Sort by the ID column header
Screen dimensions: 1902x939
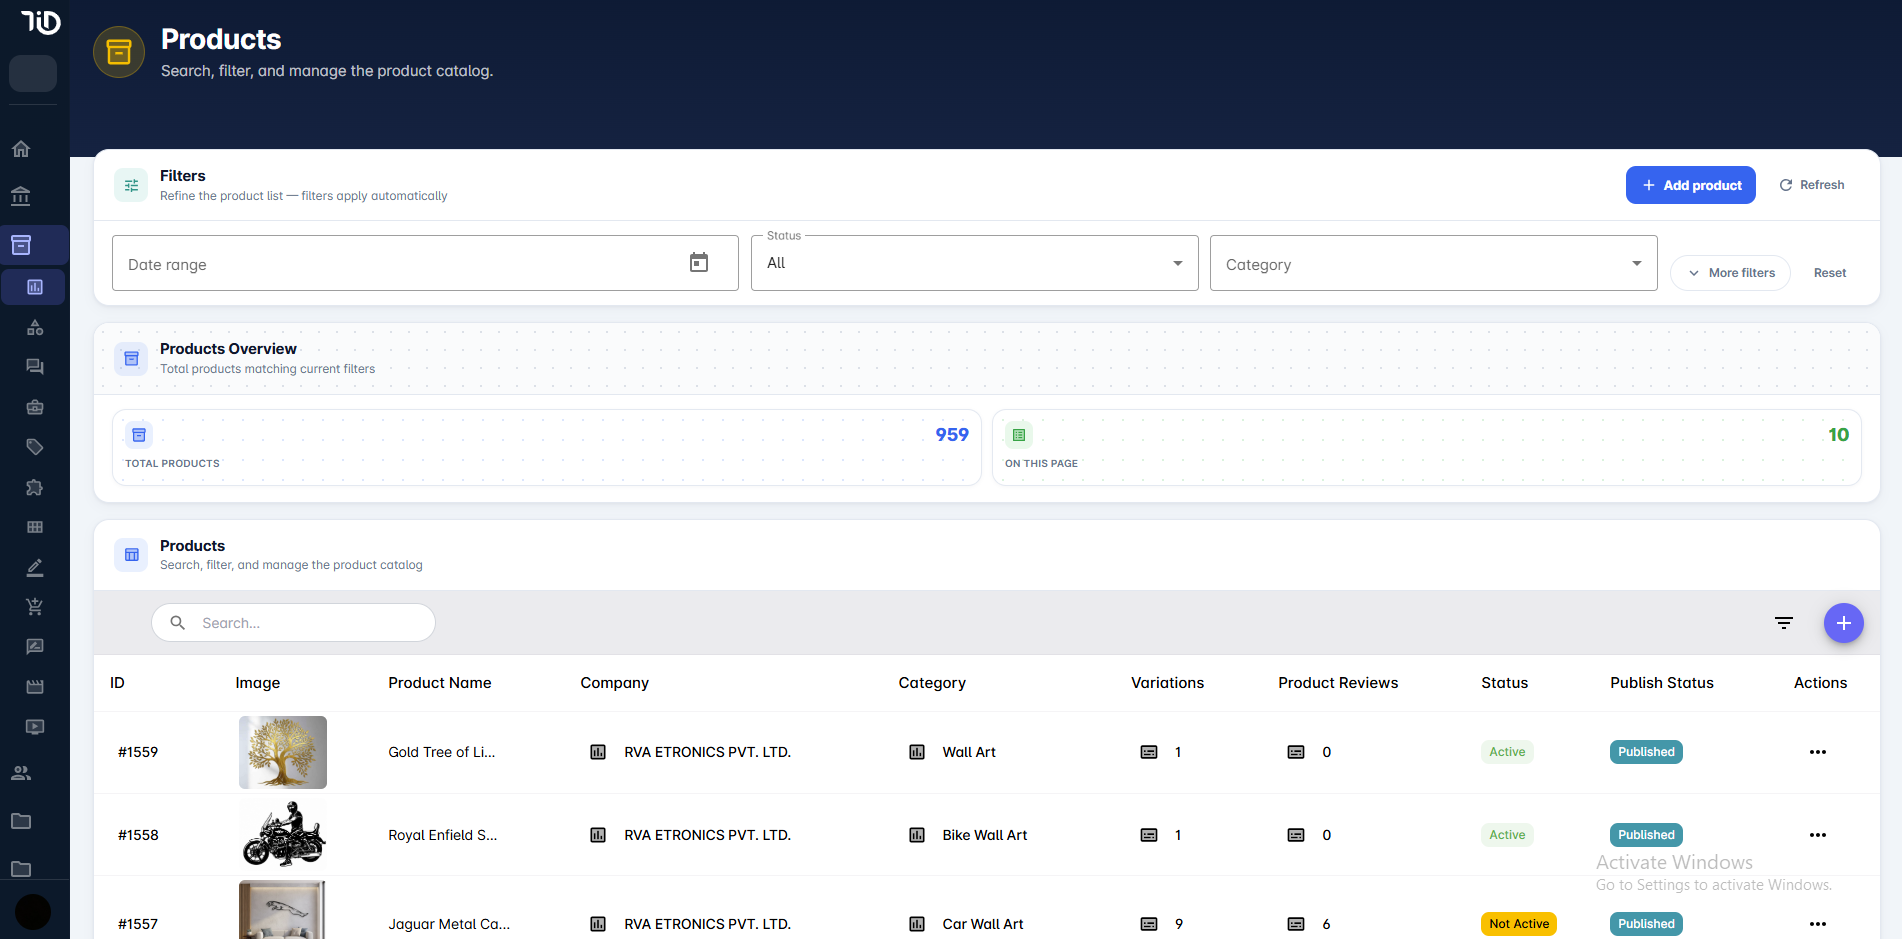click(117, 683)
